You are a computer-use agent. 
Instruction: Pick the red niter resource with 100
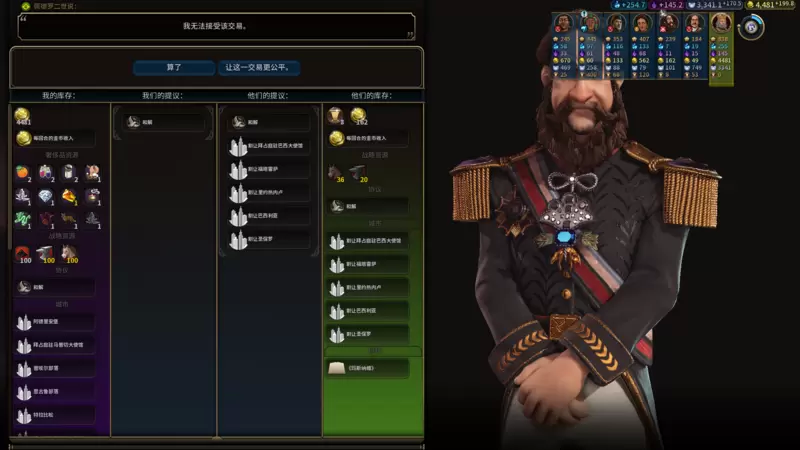click(x=22, y=254)
